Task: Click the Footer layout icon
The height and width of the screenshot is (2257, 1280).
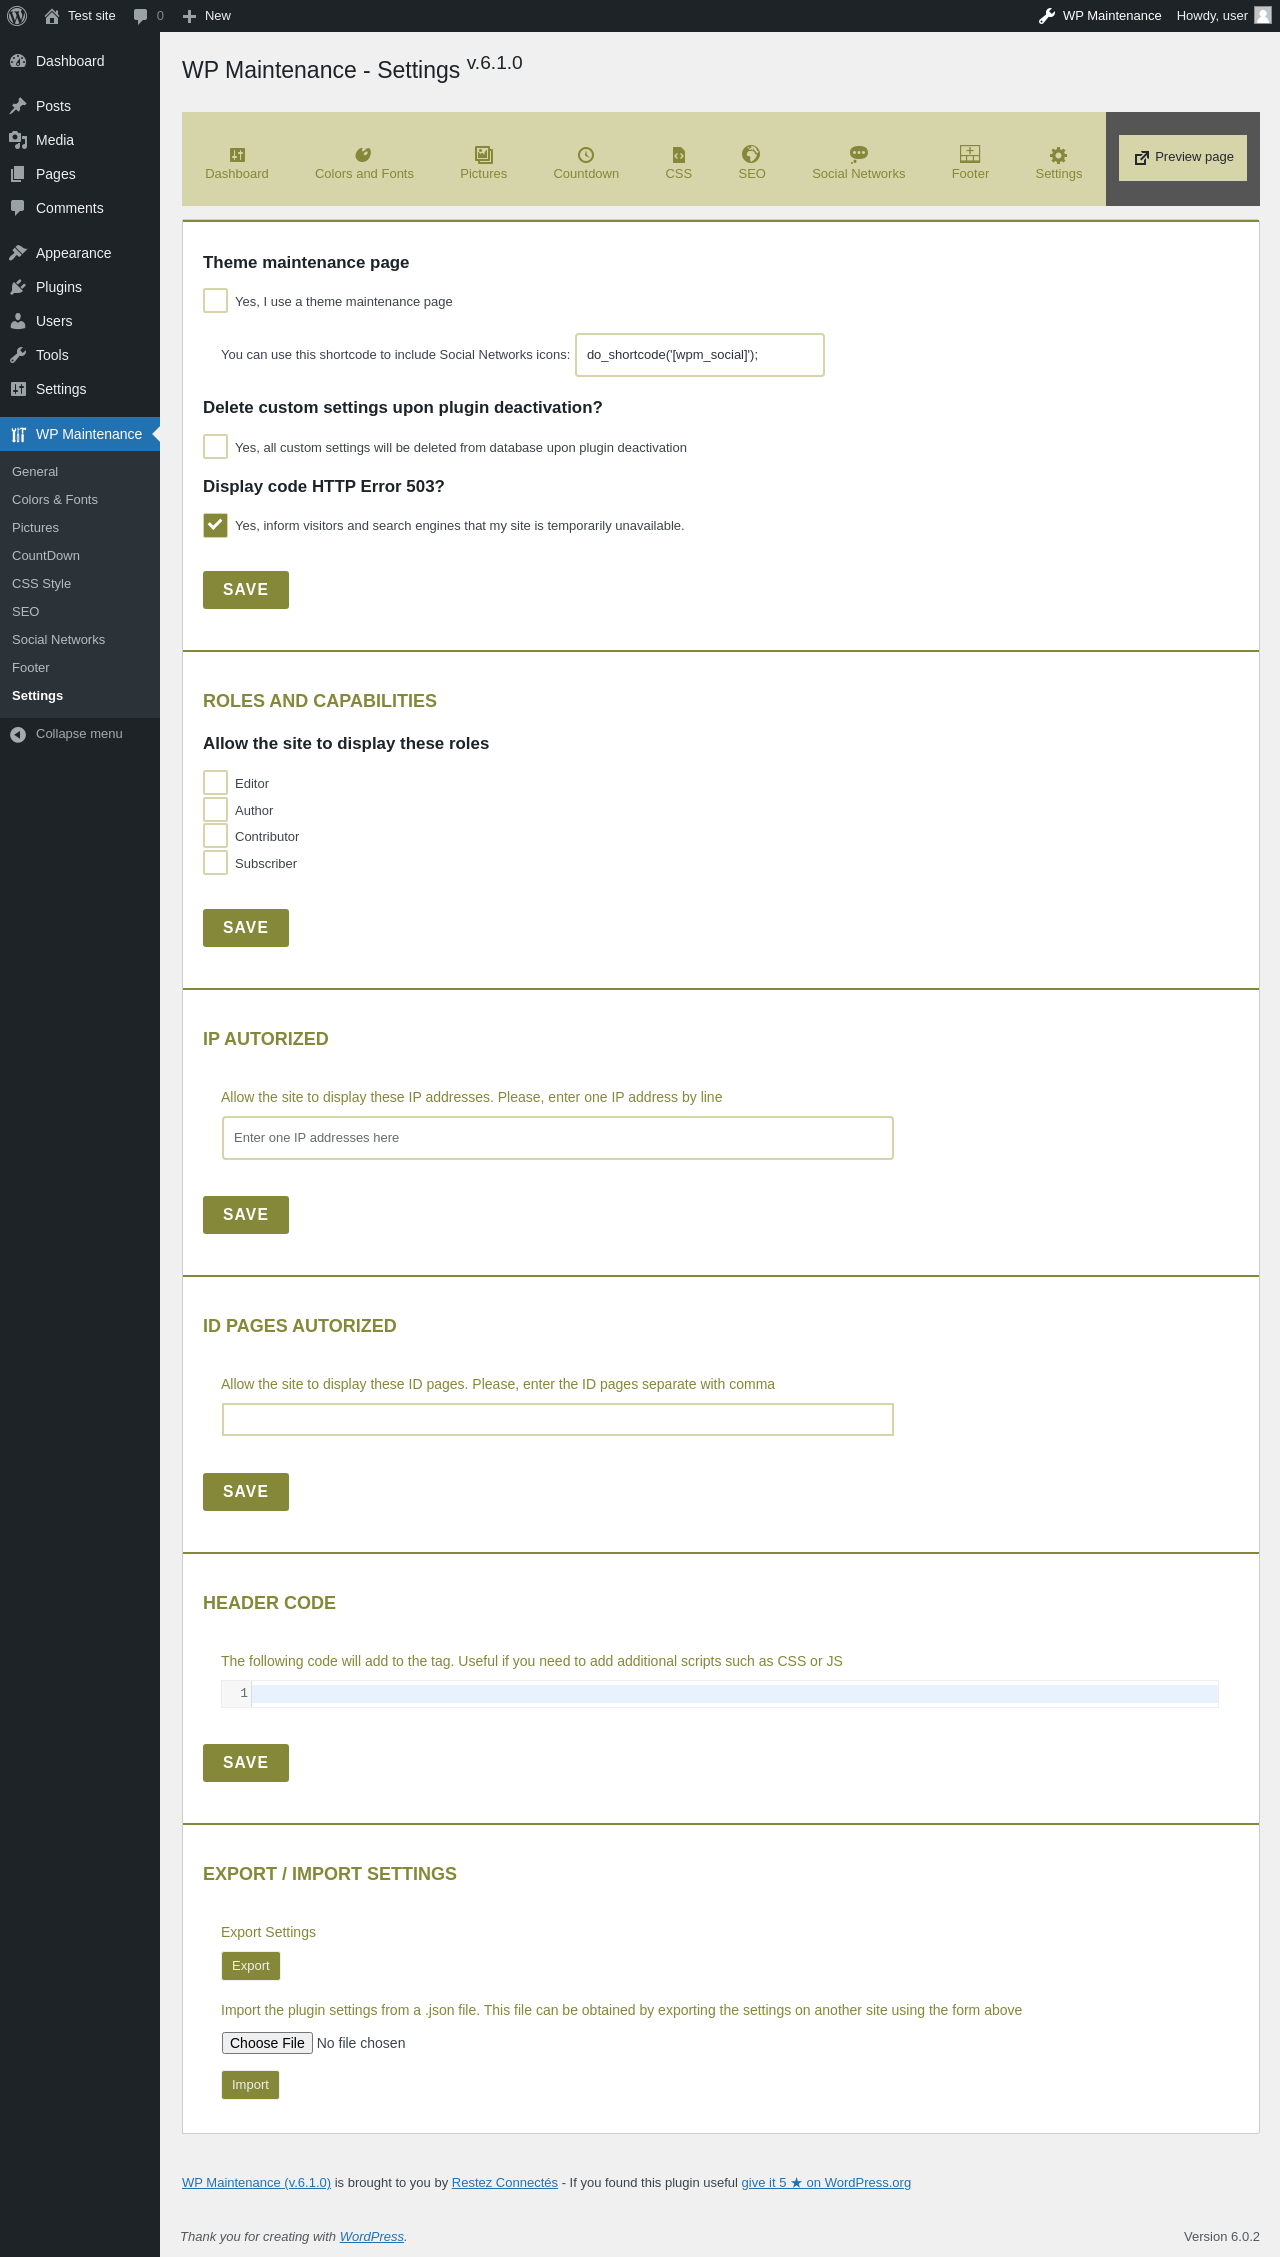Action: click(970, 154)
